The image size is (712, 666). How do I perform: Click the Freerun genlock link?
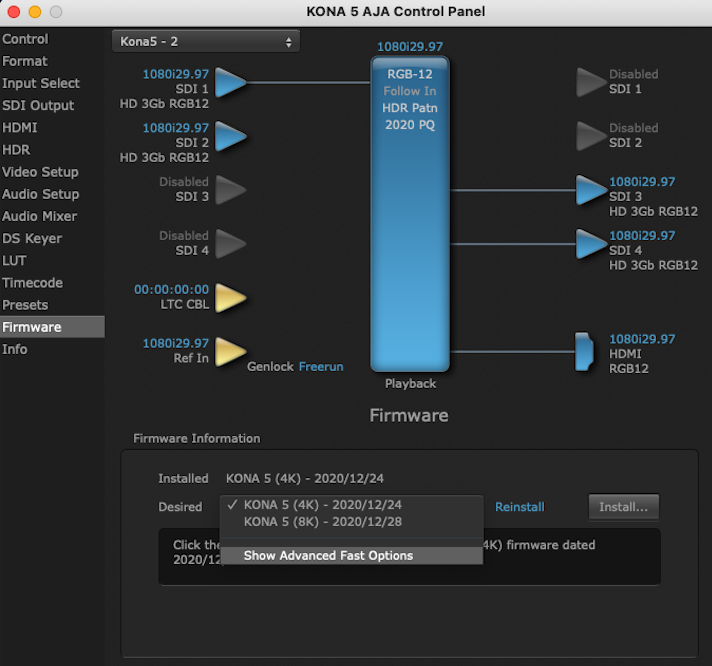click(x=321, y=367)
